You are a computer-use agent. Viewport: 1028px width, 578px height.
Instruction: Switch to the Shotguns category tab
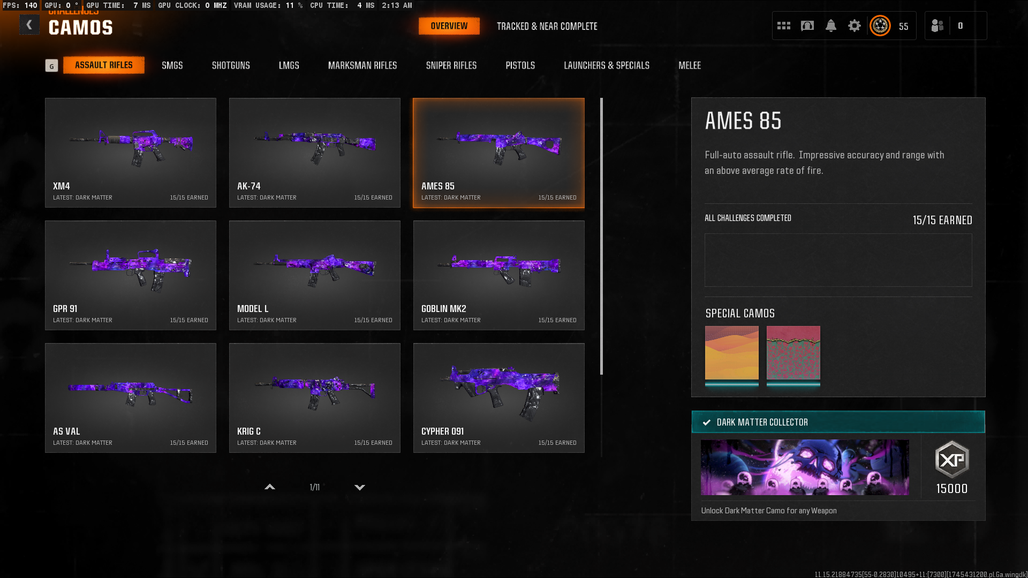pyautogui.click(x=231, y=66)
